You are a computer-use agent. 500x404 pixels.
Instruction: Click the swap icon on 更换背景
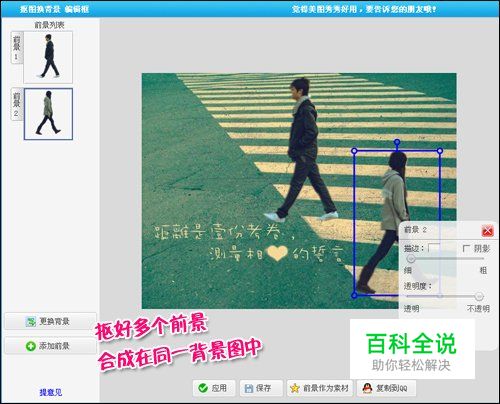click(31, 322)
